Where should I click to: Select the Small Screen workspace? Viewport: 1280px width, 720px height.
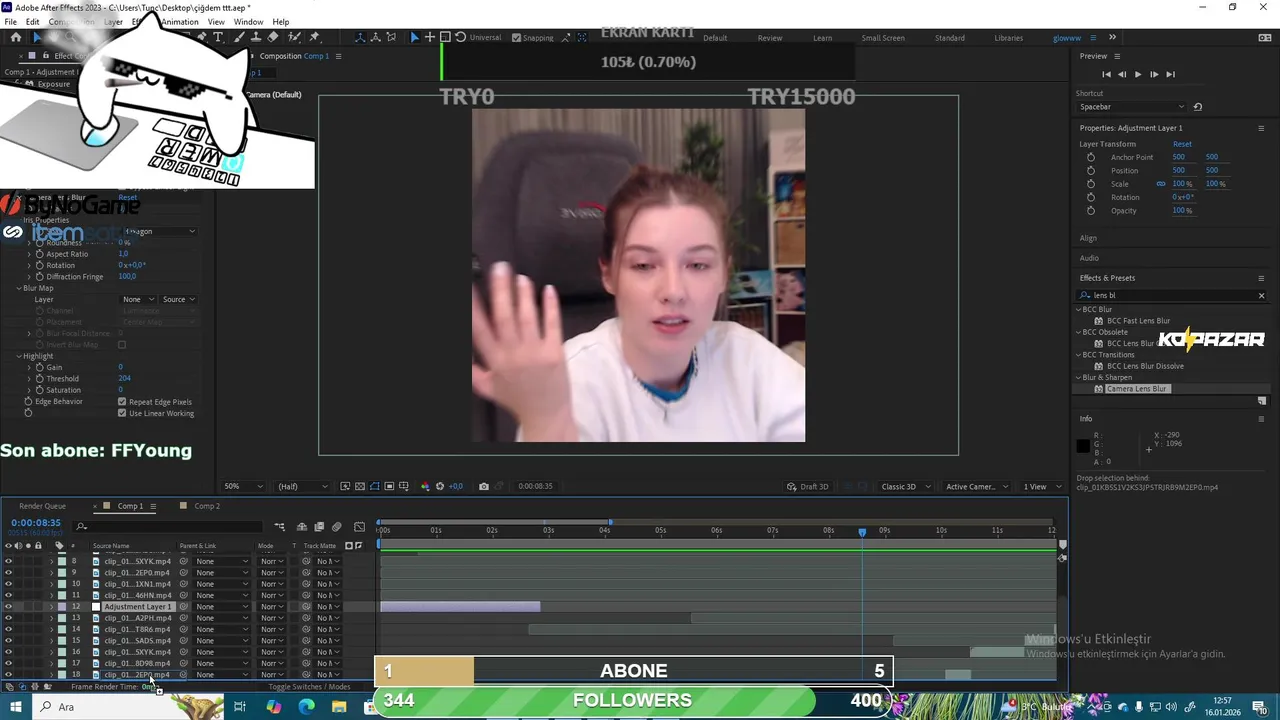pyautogui.click(x=883, y=38)
